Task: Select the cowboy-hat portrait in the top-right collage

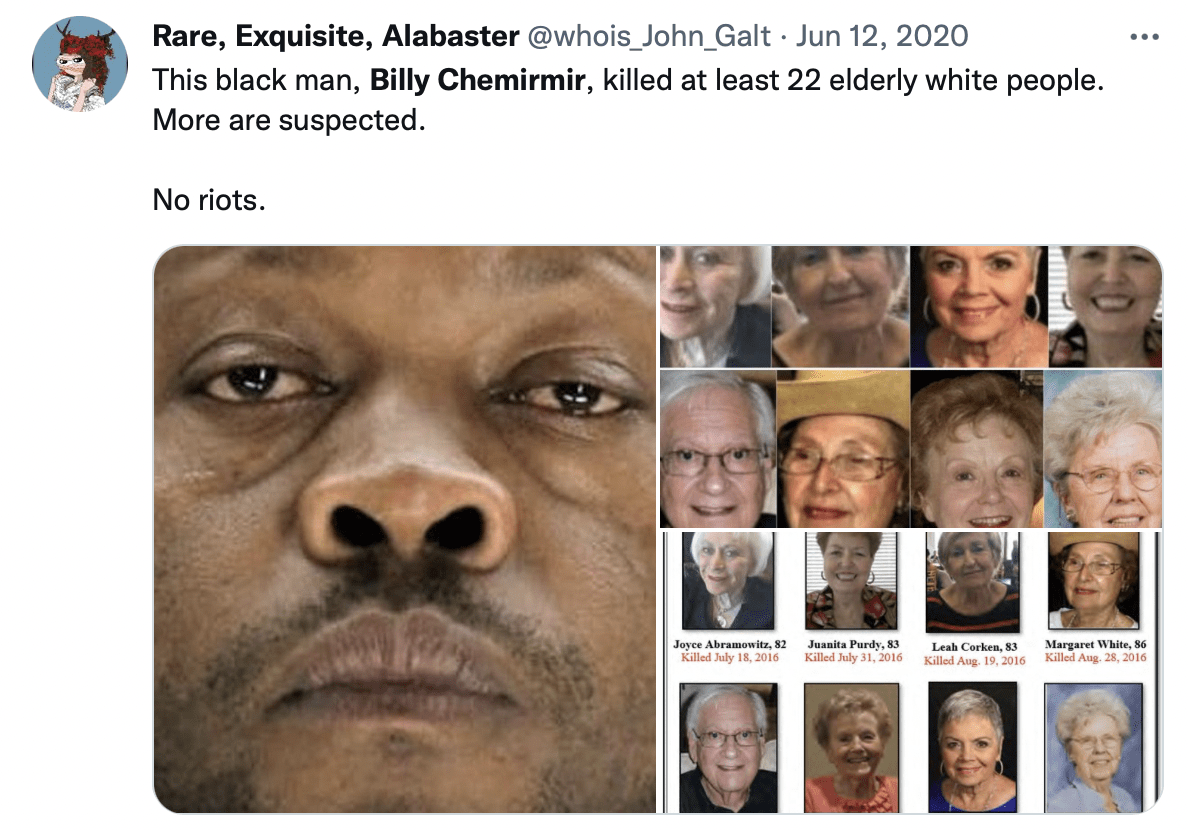Action: click(x=843, y=449)
